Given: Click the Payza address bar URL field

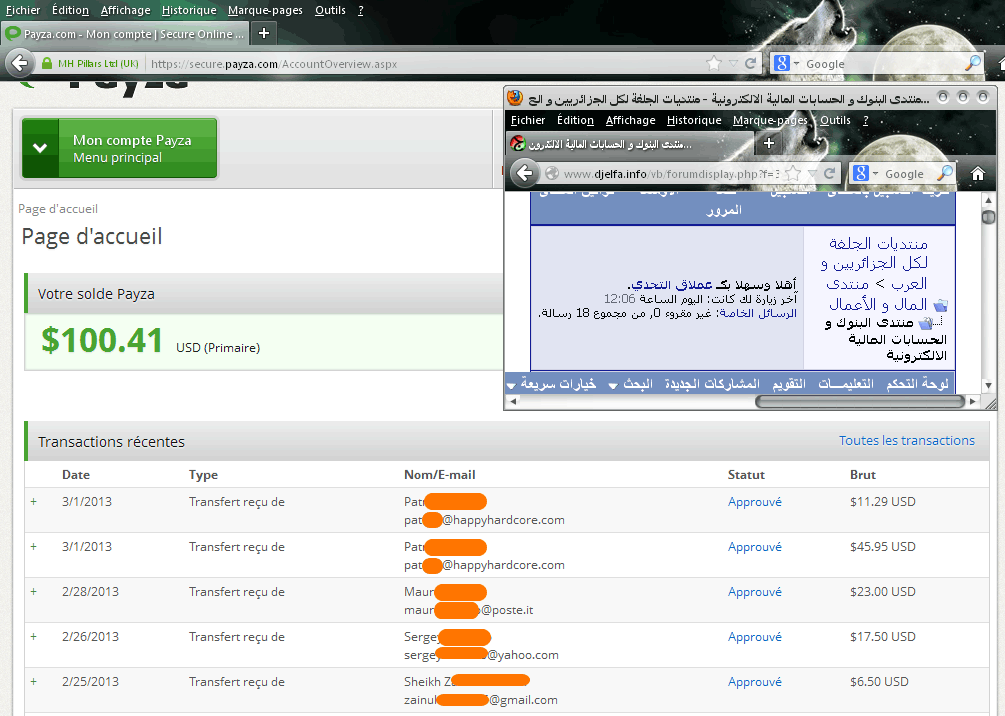Looking at the screenshot, I should (426, 63).
